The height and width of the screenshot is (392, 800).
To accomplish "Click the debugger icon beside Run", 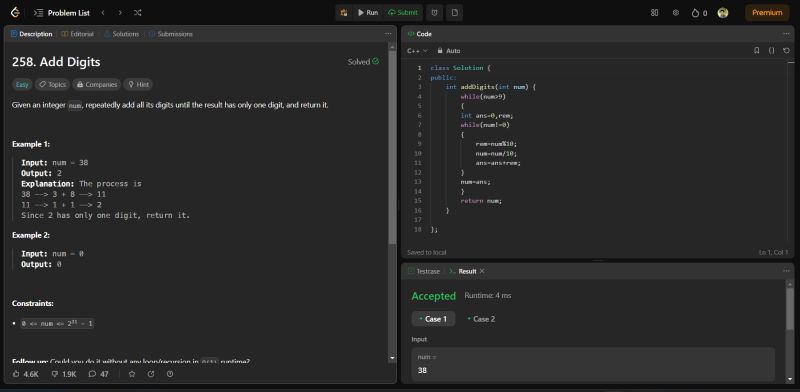I will point(344,13).
